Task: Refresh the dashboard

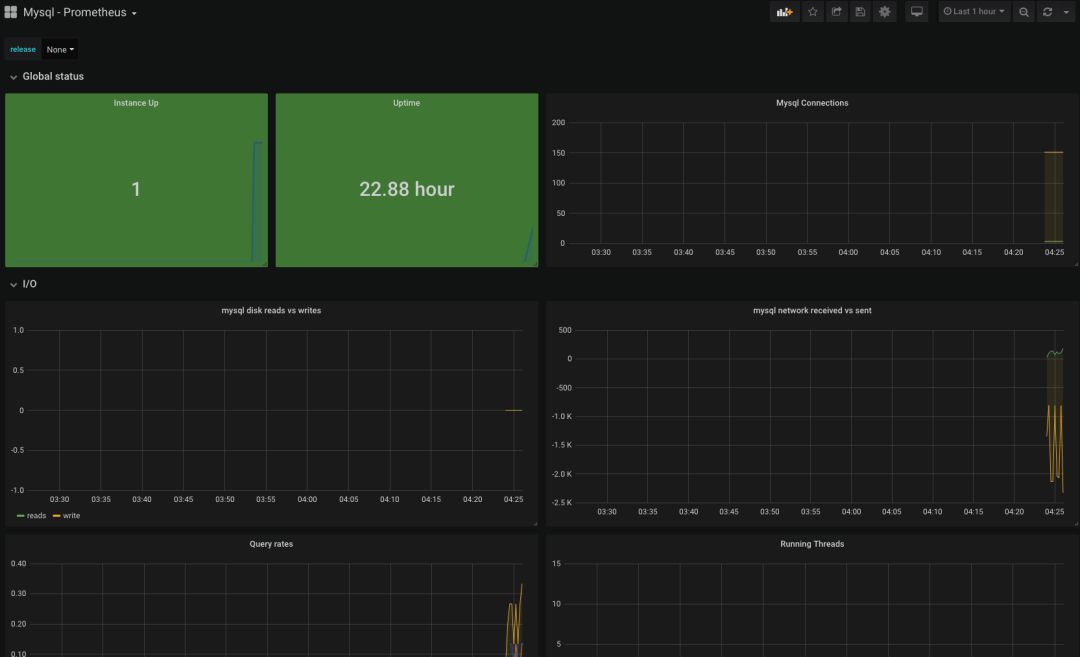Action: (1047, 12)
